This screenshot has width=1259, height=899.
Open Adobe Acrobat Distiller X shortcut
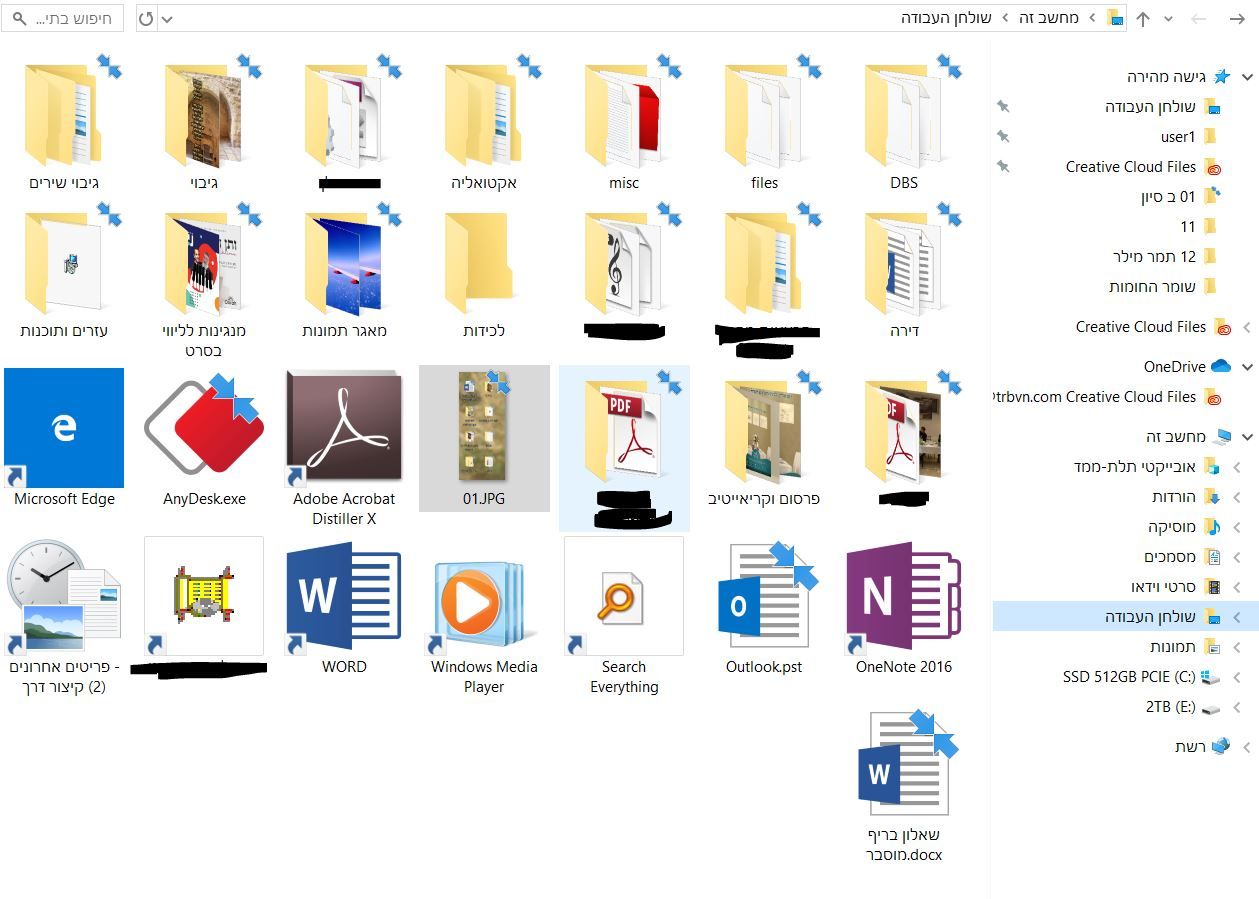click(x=344, y=428)
